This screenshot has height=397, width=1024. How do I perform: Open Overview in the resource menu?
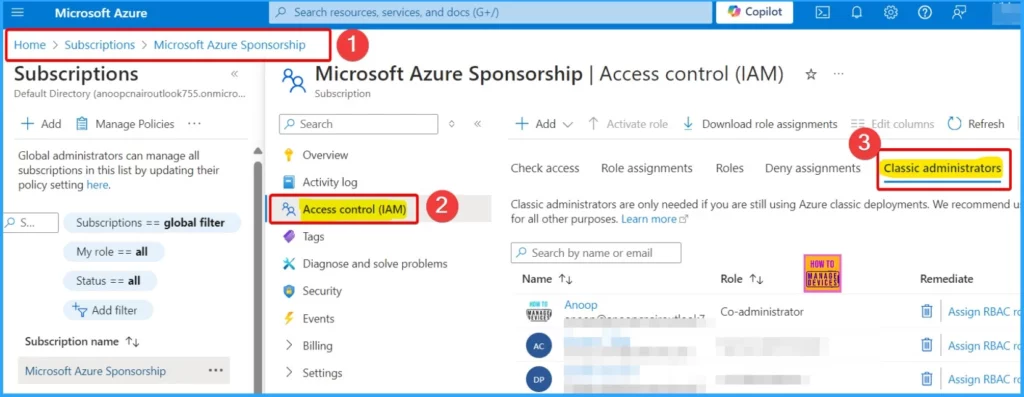(325, 155)
